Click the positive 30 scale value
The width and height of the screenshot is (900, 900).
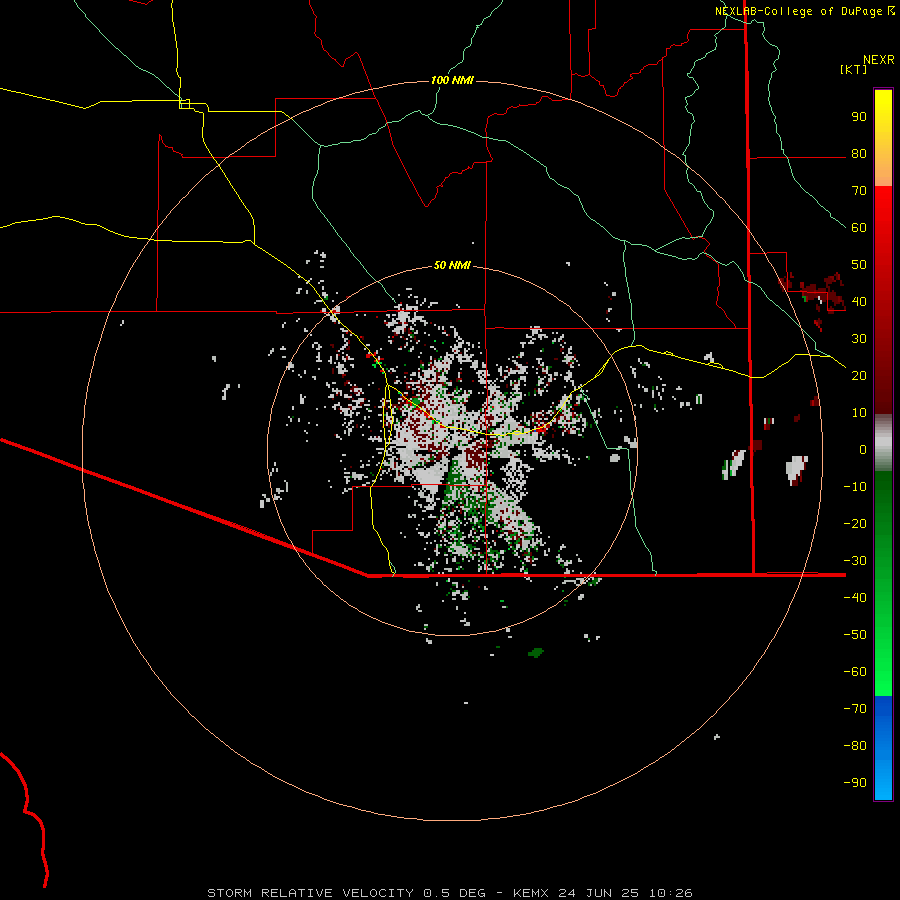(x=859, y=339)
